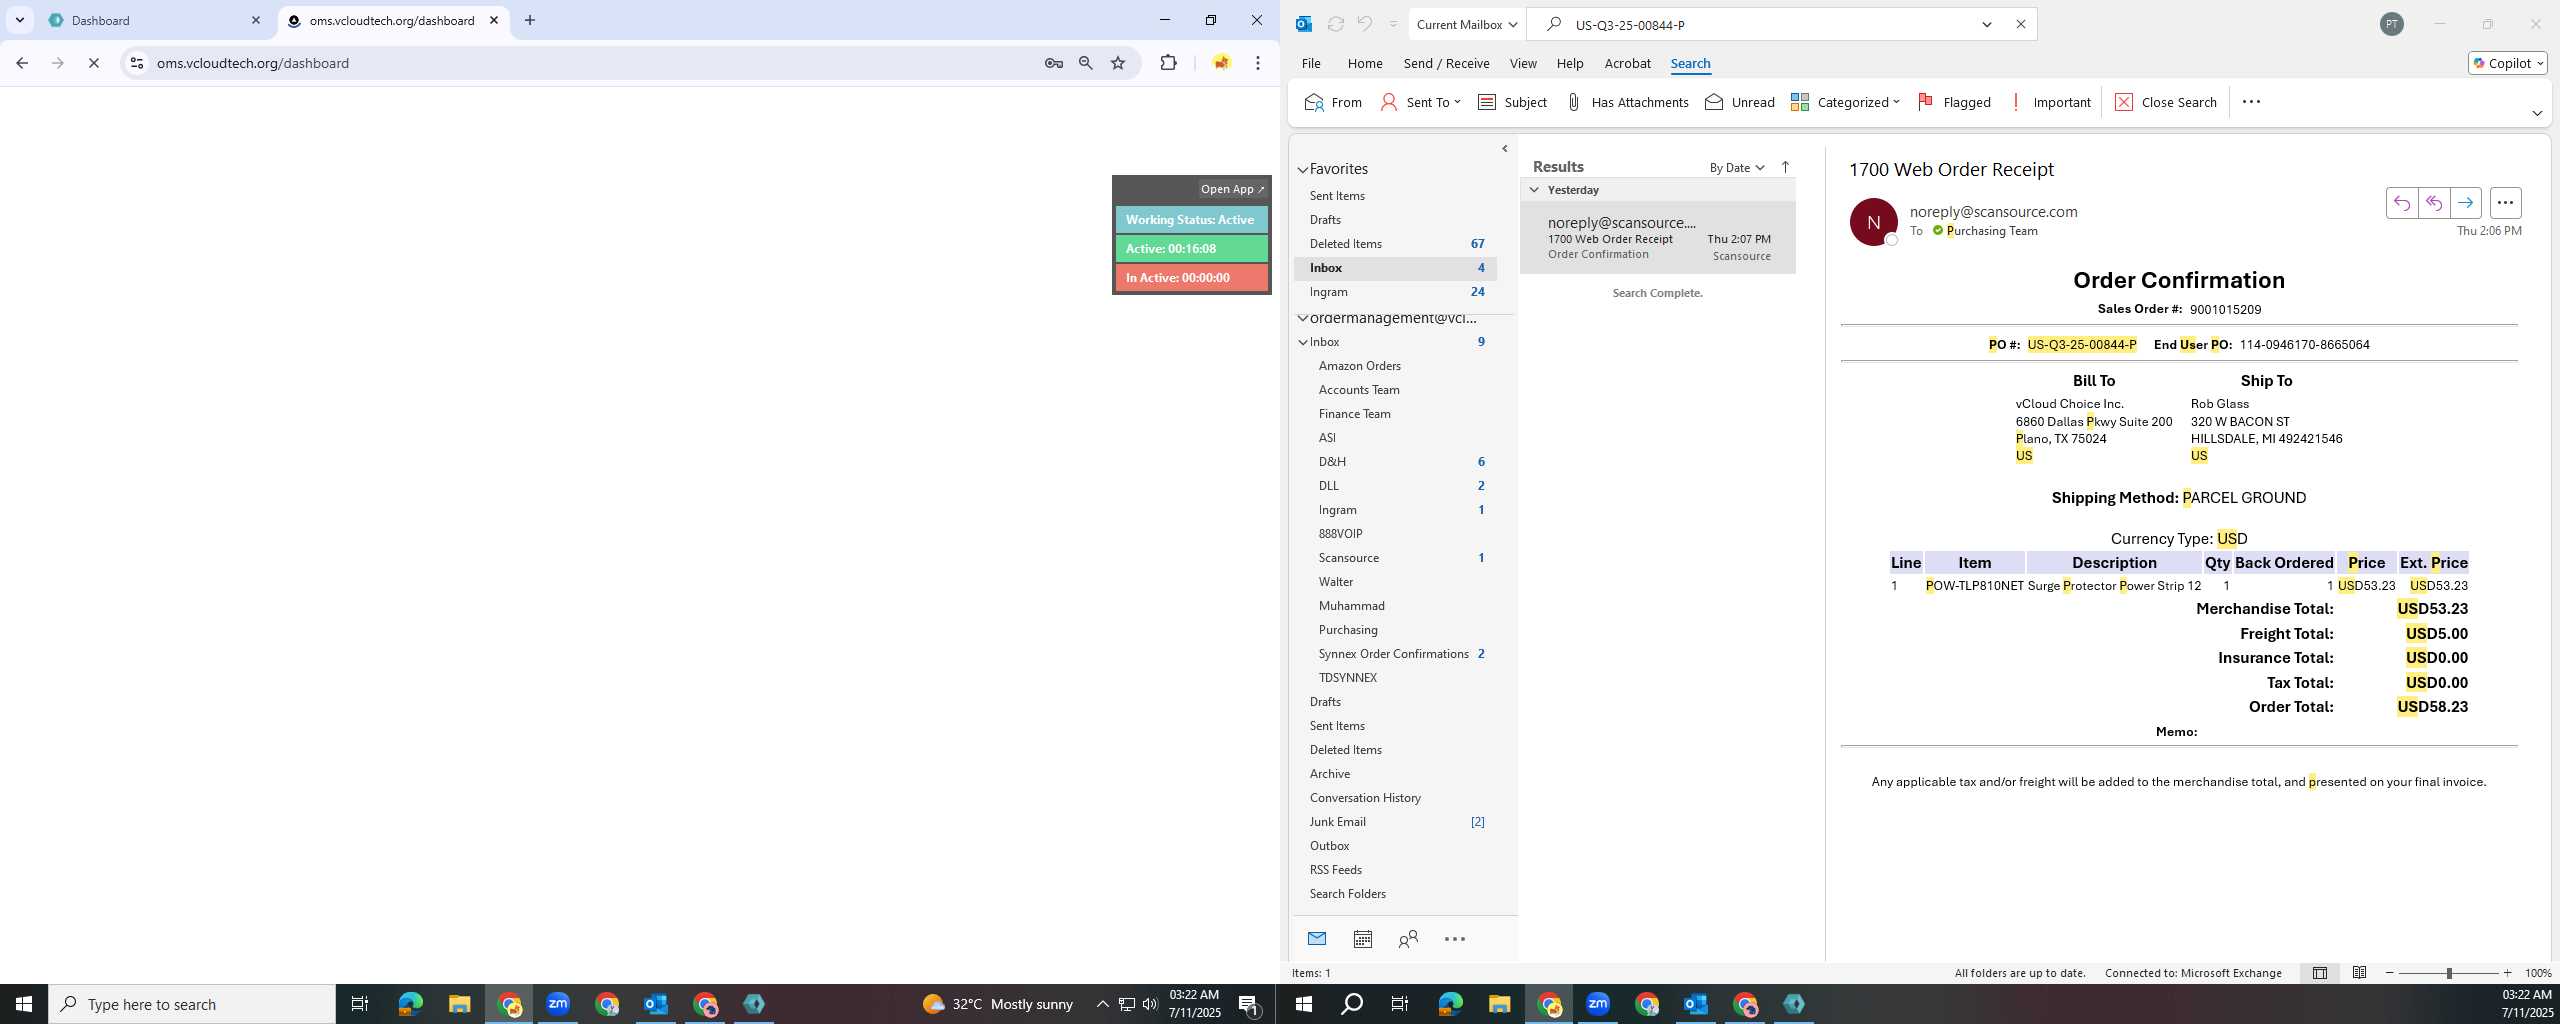
Task: Click zoom out minus in Outlook status bar
Action: point(2390,972)
